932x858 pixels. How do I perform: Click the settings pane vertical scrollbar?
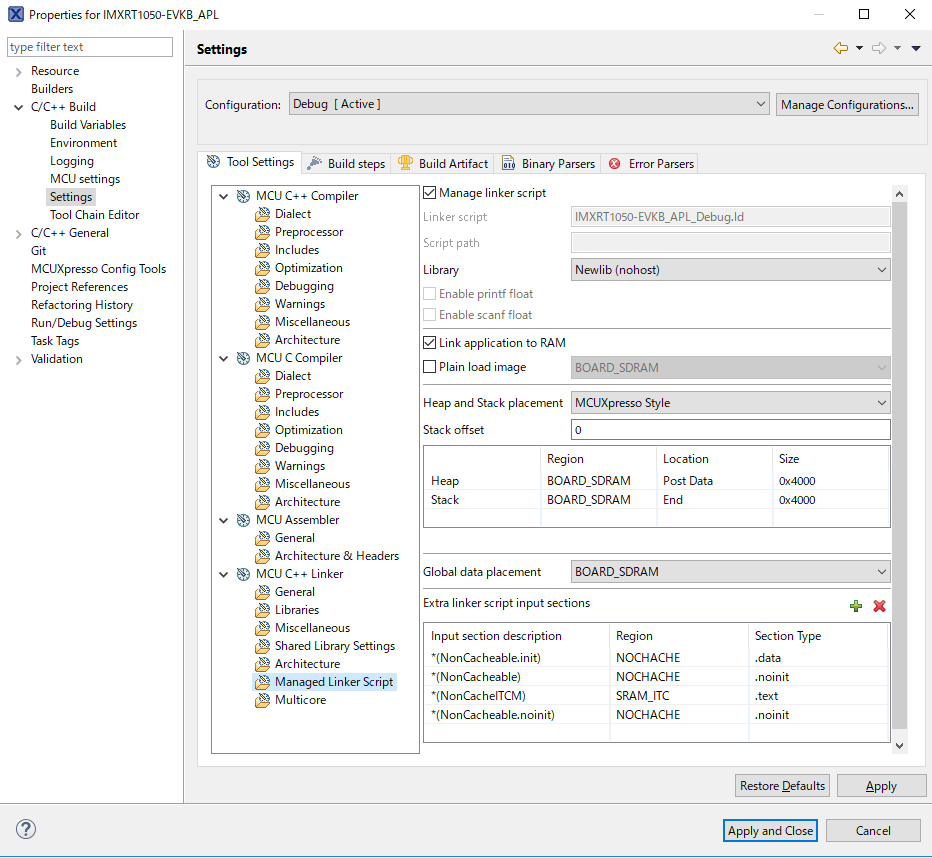pos(899,465)
